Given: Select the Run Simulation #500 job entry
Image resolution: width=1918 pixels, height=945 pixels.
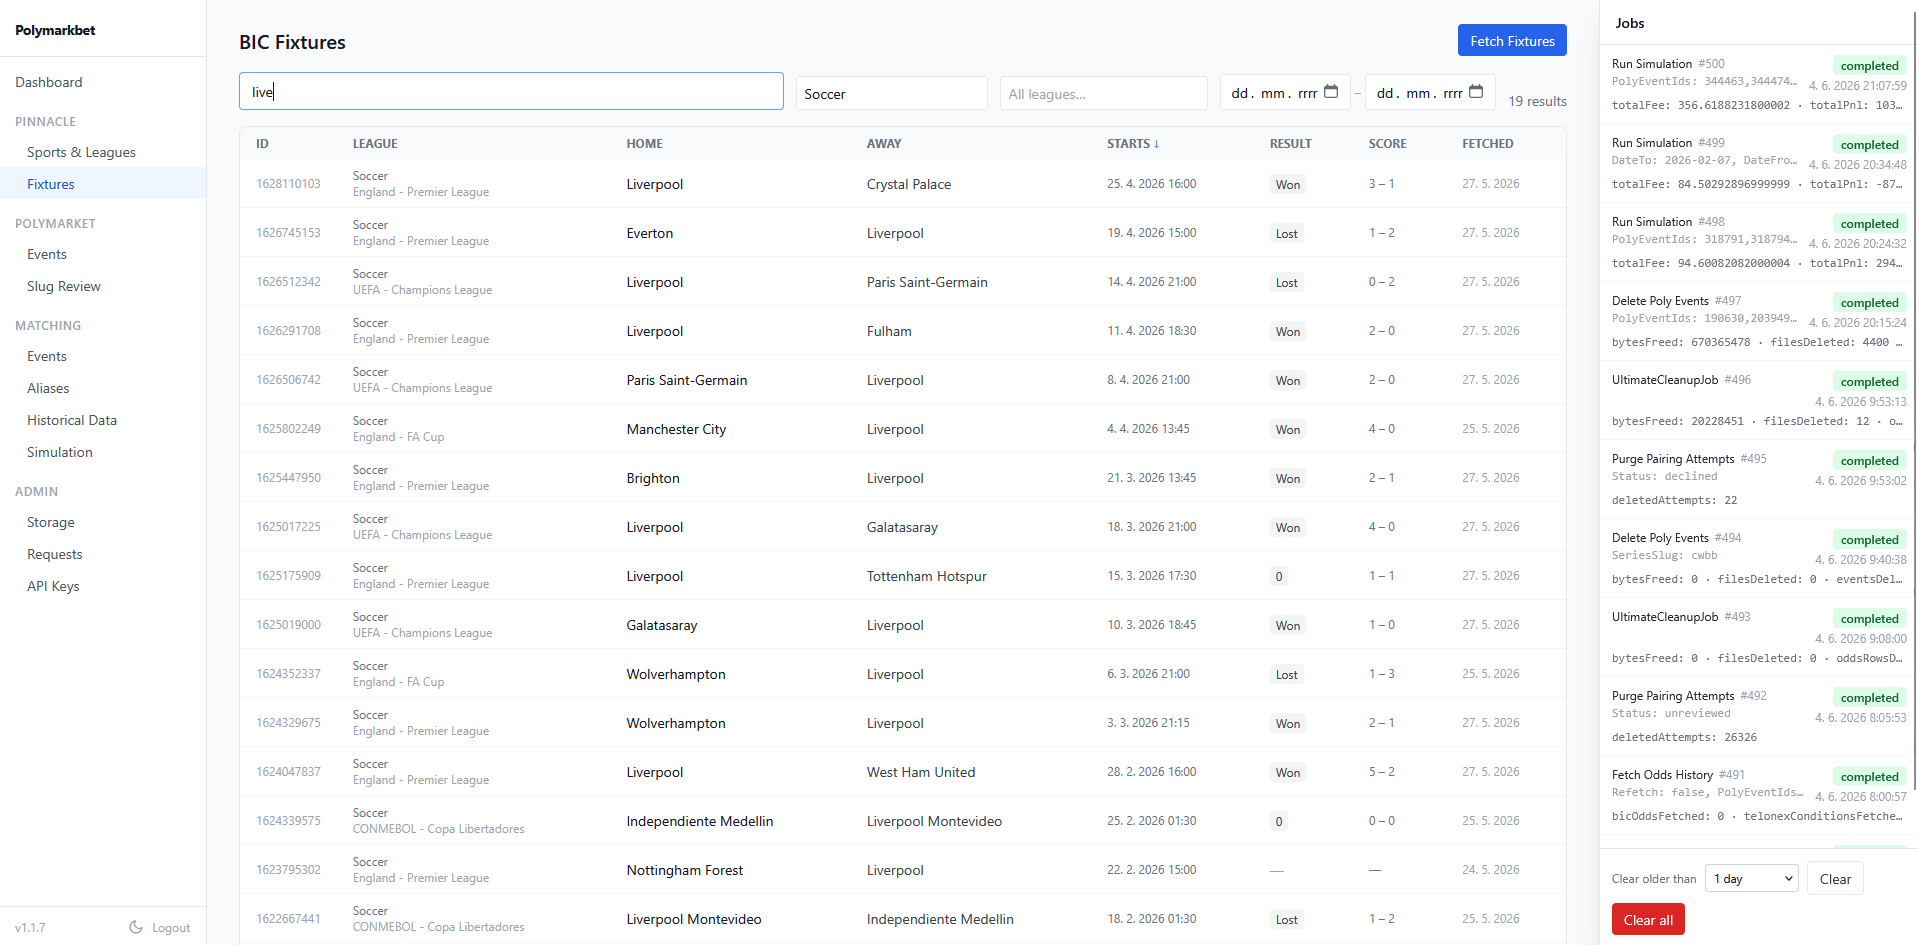Looking at the screenshot, I should coord(1758,85).
